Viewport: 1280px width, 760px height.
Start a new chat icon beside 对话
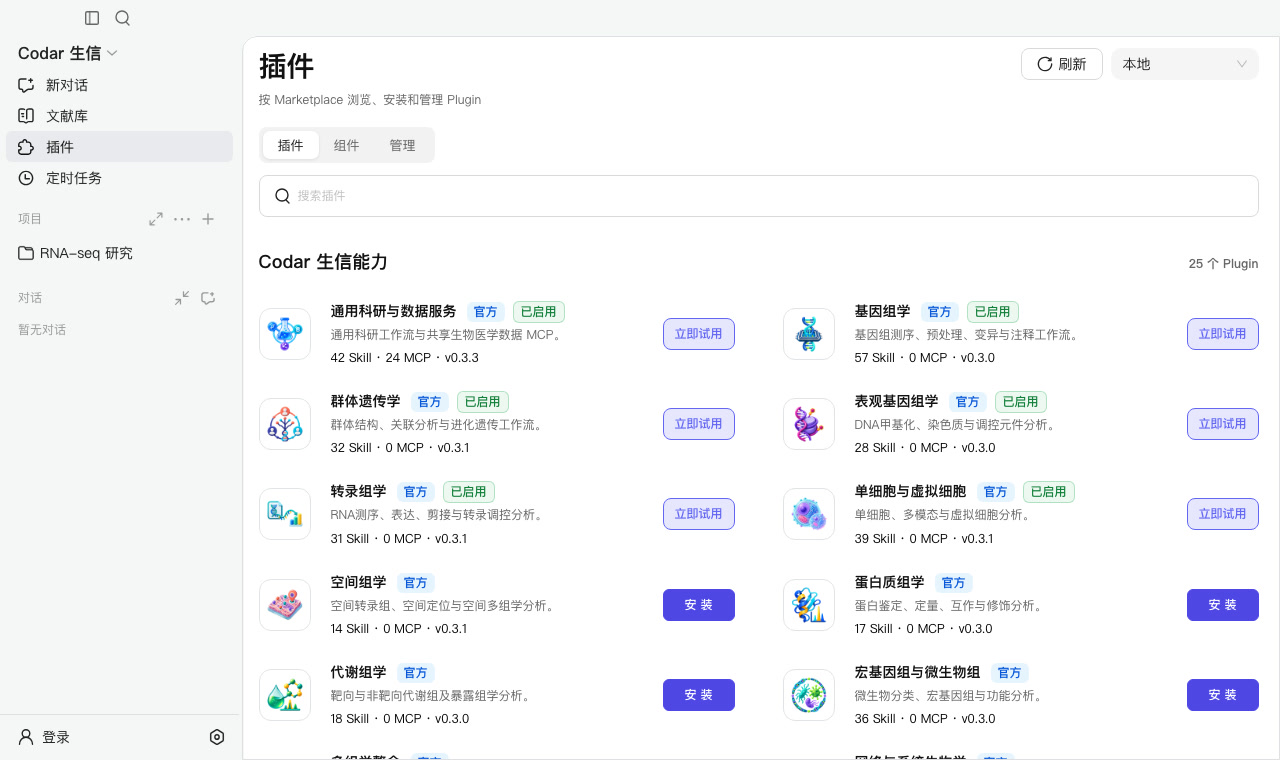pyautogui.click(x=208, y=298)
